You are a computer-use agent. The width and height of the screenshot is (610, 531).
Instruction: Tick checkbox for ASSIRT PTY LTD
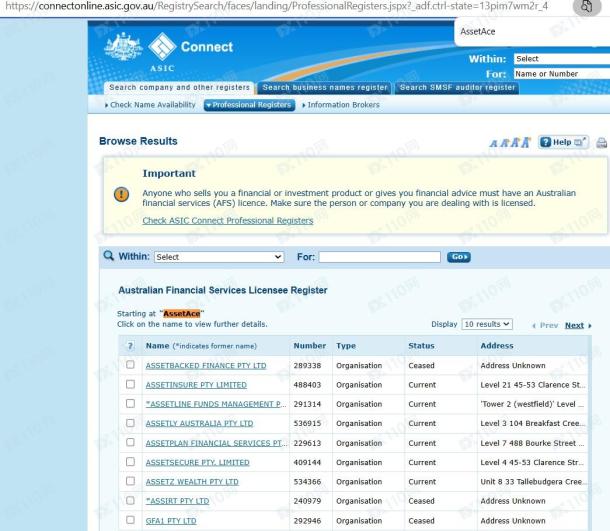click(x=130, y=500)
